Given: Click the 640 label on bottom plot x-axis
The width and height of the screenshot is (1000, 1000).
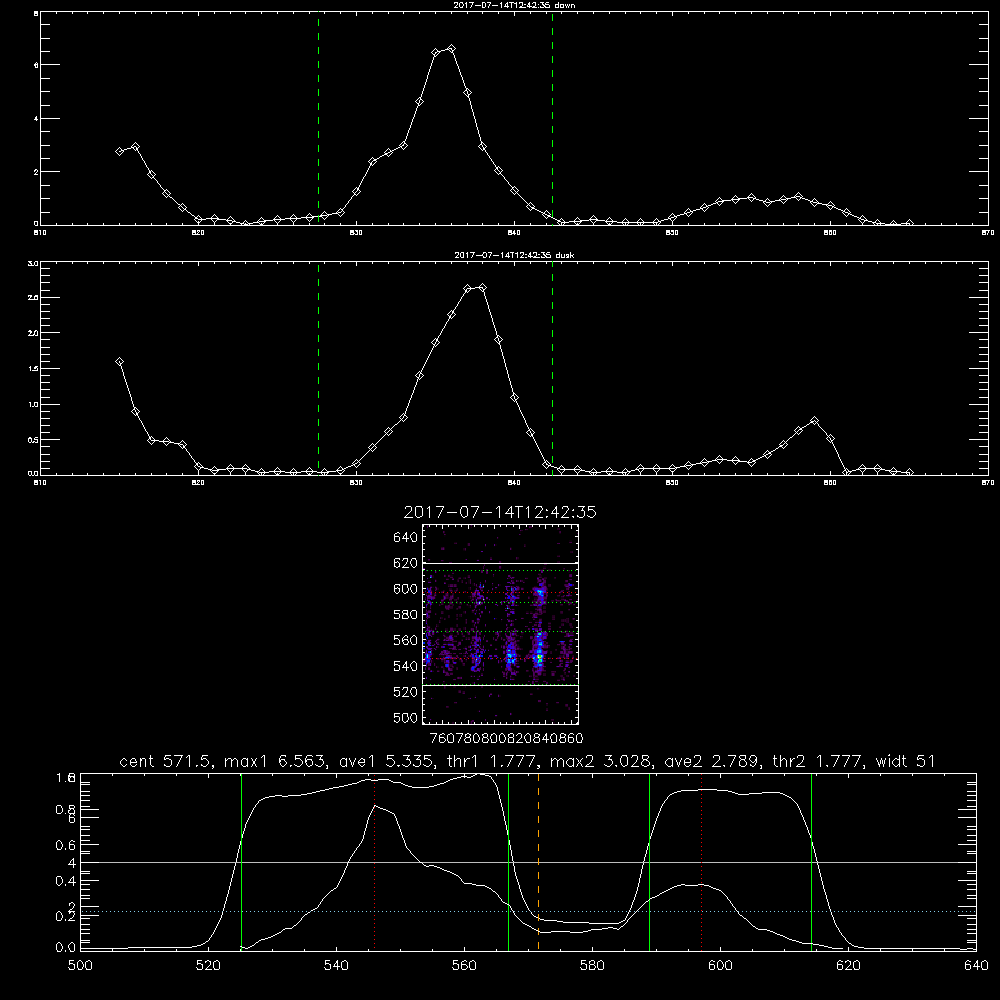Looking at the screenshot, I should click(976, 966).
